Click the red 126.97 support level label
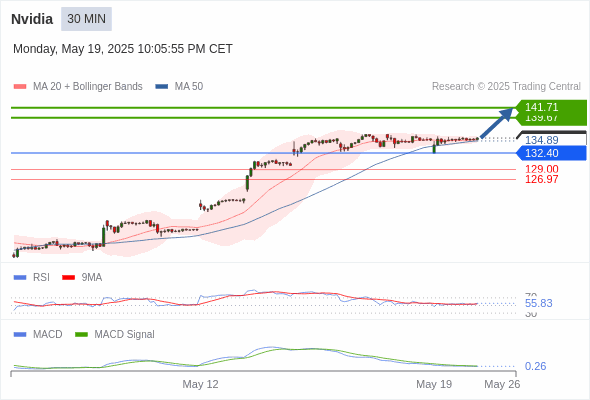Image resolution: width=590 pixels, height=400 pixels. tap(541, 179)
